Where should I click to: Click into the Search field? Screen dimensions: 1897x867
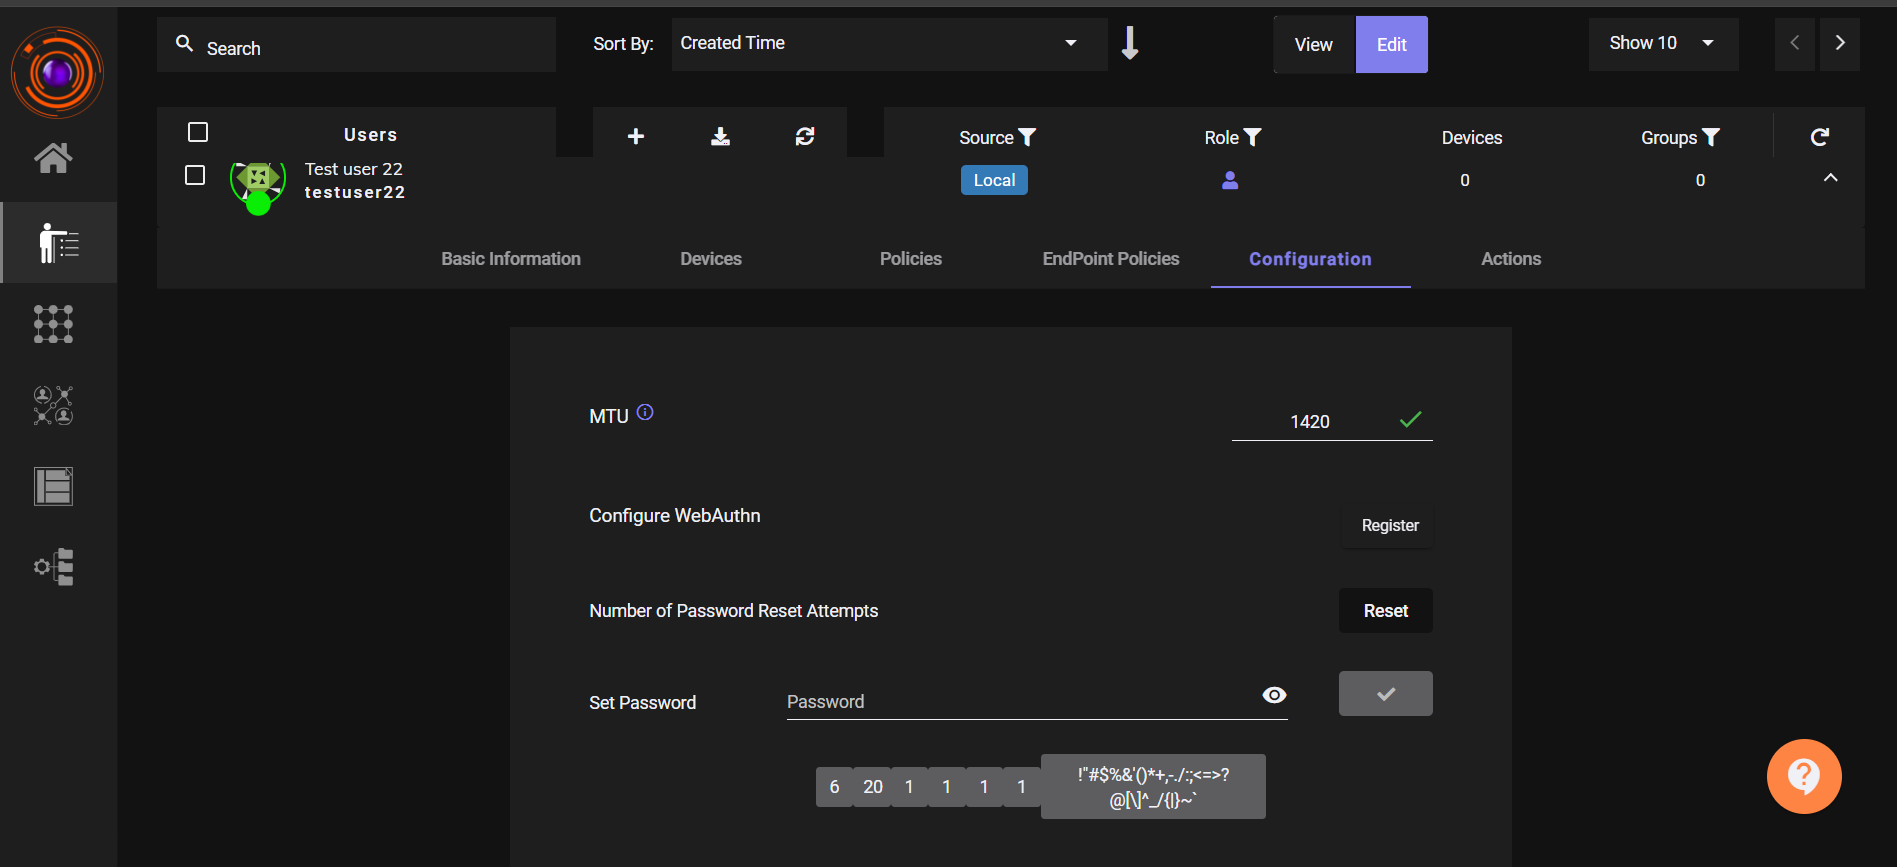(356, 45)
